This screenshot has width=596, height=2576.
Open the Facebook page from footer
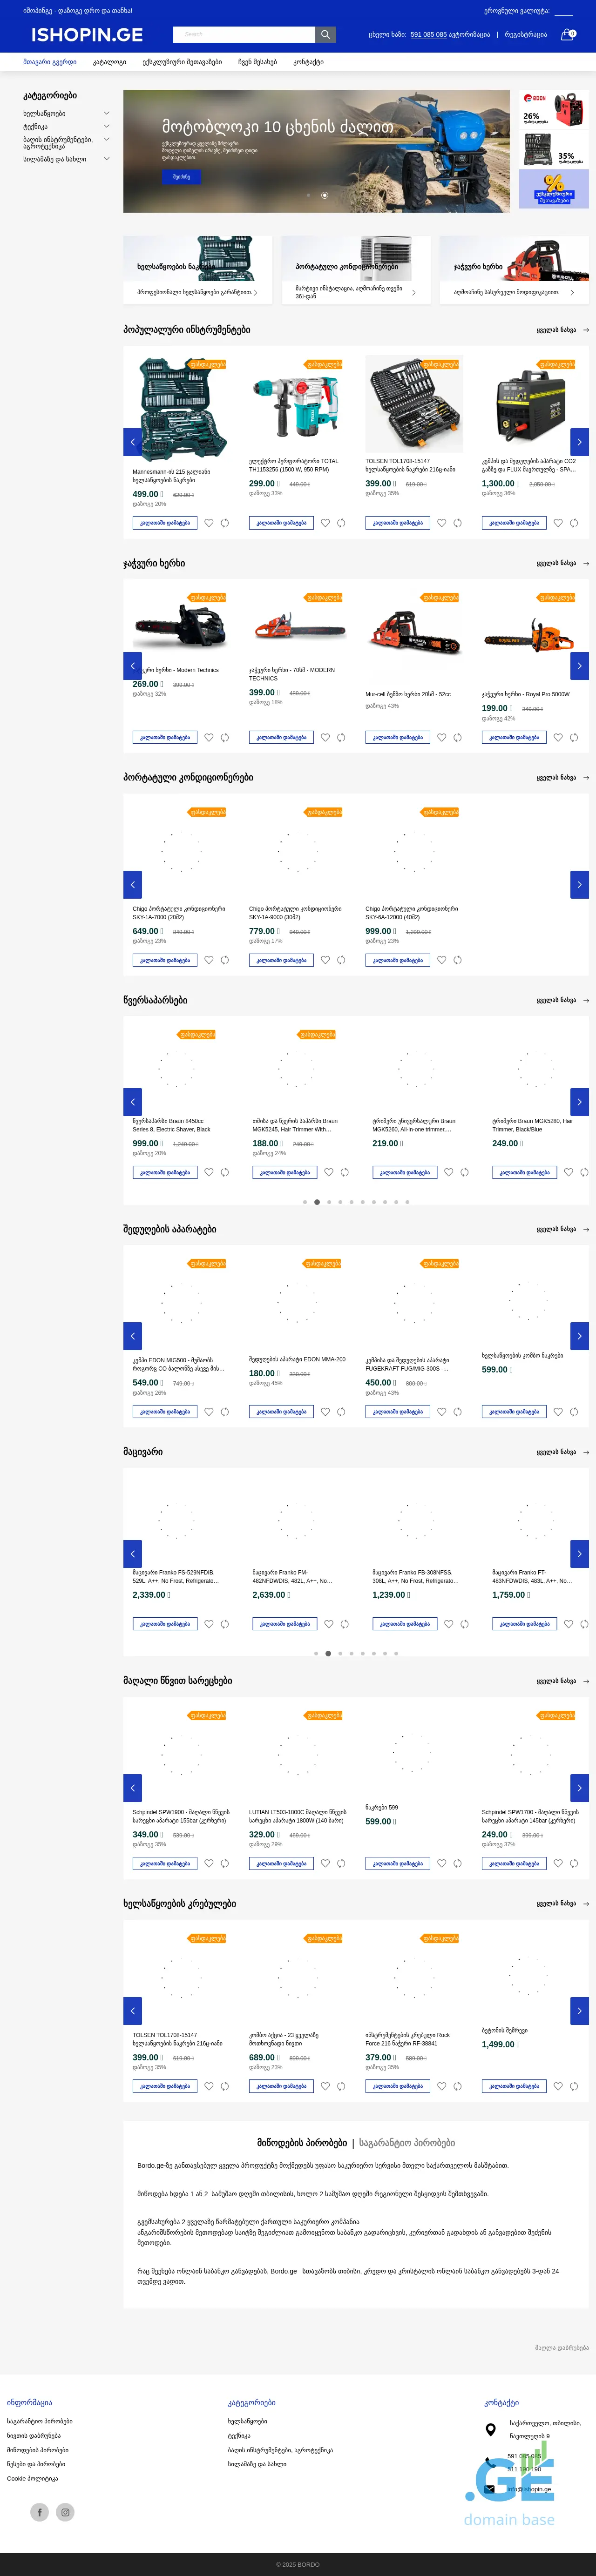[39, 2511]
